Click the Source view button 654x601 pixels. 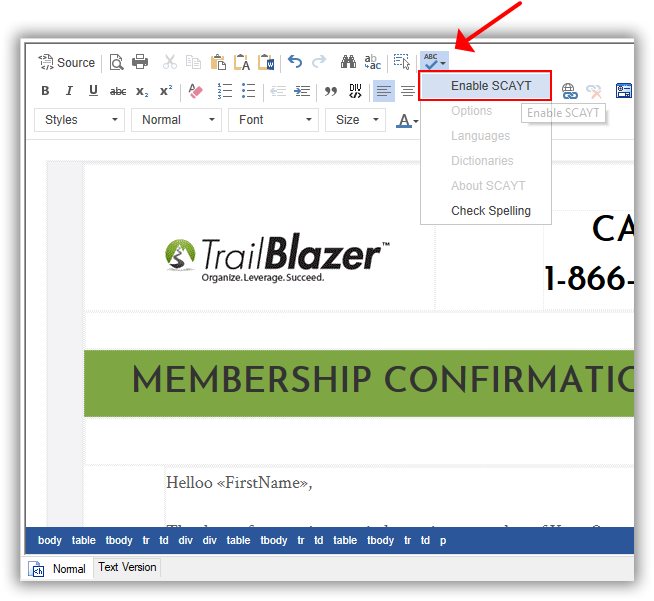tap(66, 62)
